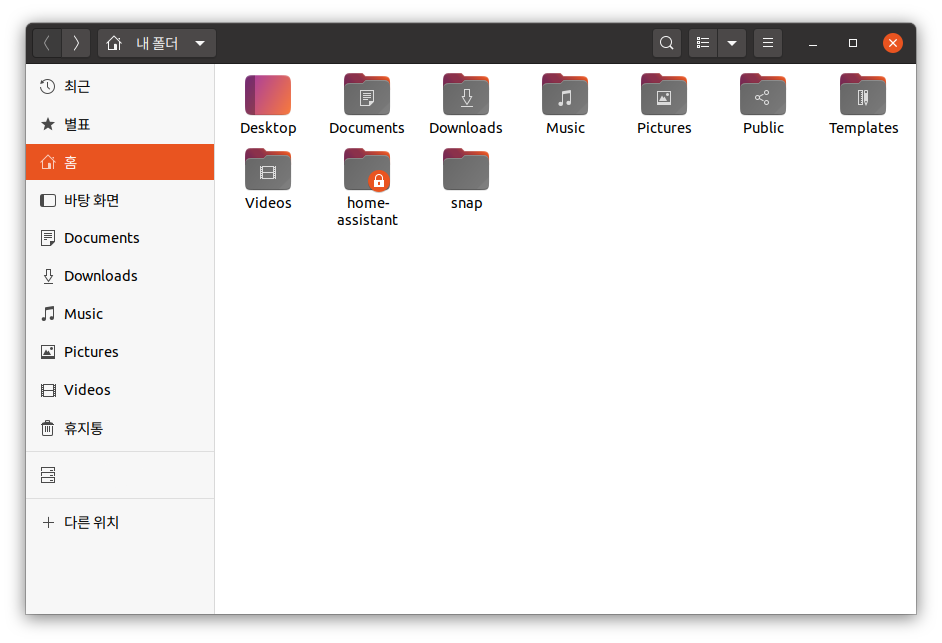Image resolution: width=942 pixels, height=643 pixels.
Task: Select the Music folder icon in main area
Action: pos(565,95)
